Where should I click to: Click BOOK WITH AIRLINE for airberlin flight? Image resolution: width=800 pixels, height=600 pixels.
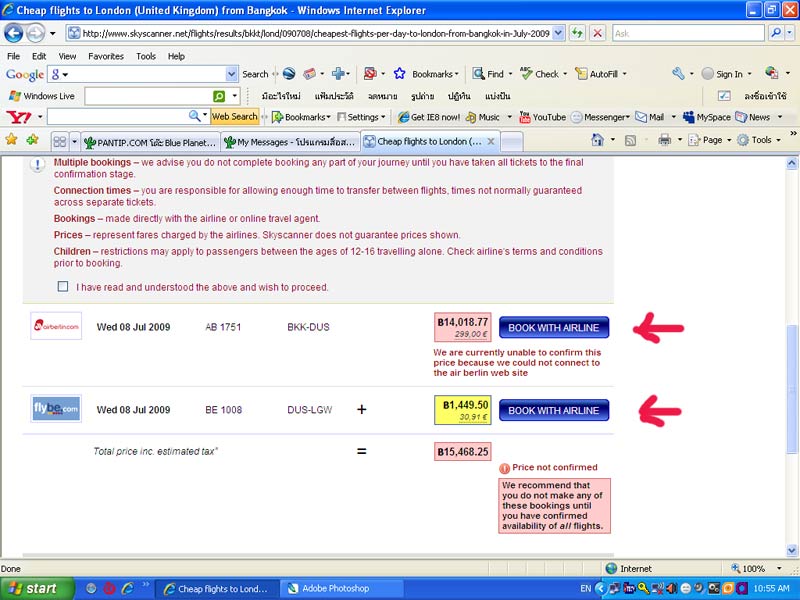[x=554, y=328]
